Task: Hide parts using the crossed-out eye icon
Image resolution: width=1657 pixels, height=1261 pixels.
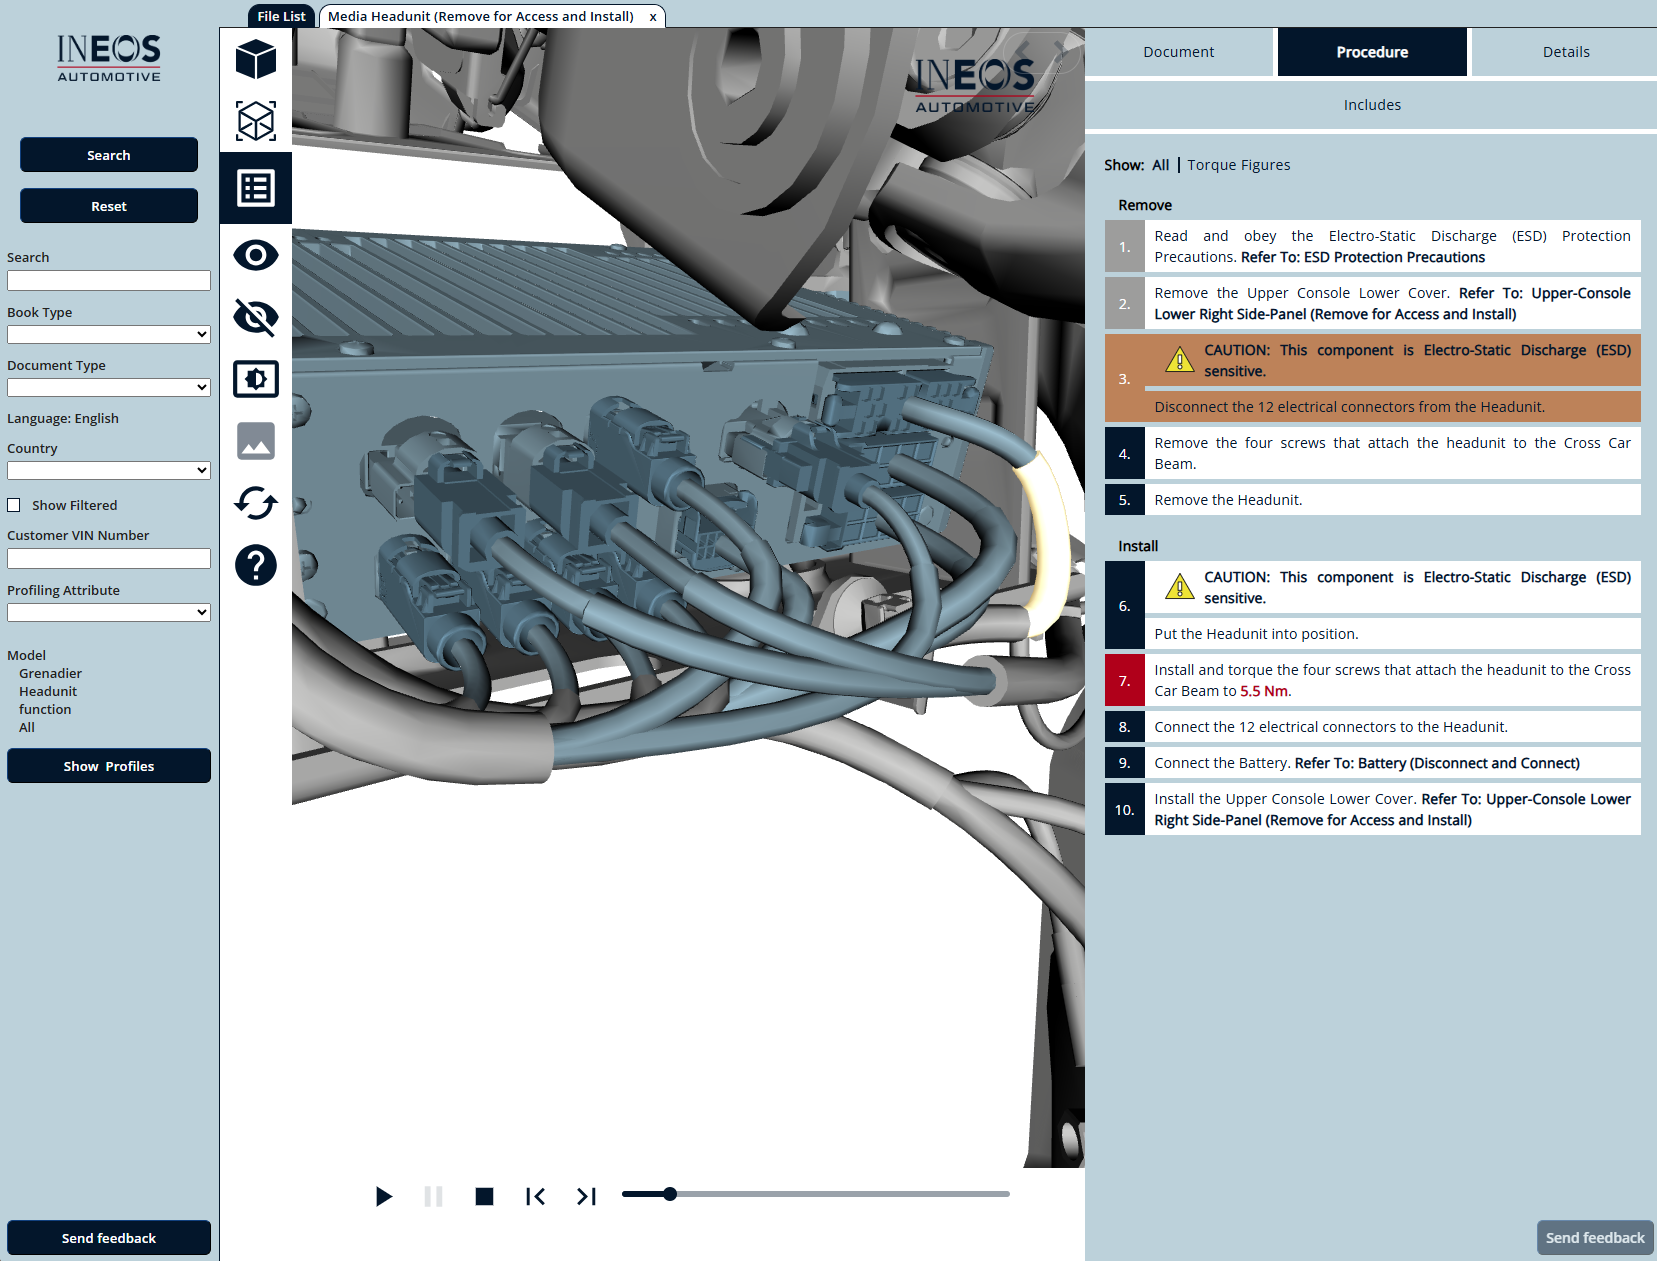Action: 256,317
